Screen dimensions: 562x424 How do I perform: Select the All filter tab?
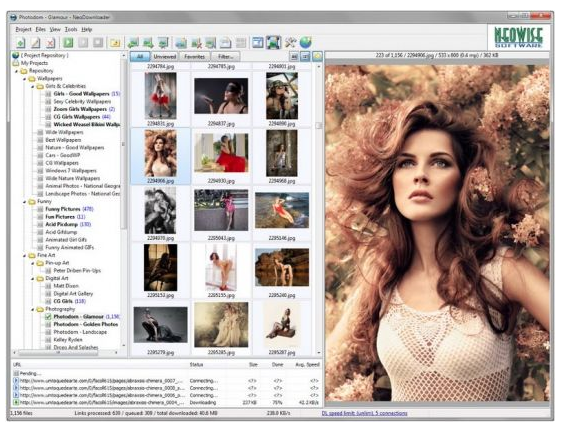click(x=140, y=57)
